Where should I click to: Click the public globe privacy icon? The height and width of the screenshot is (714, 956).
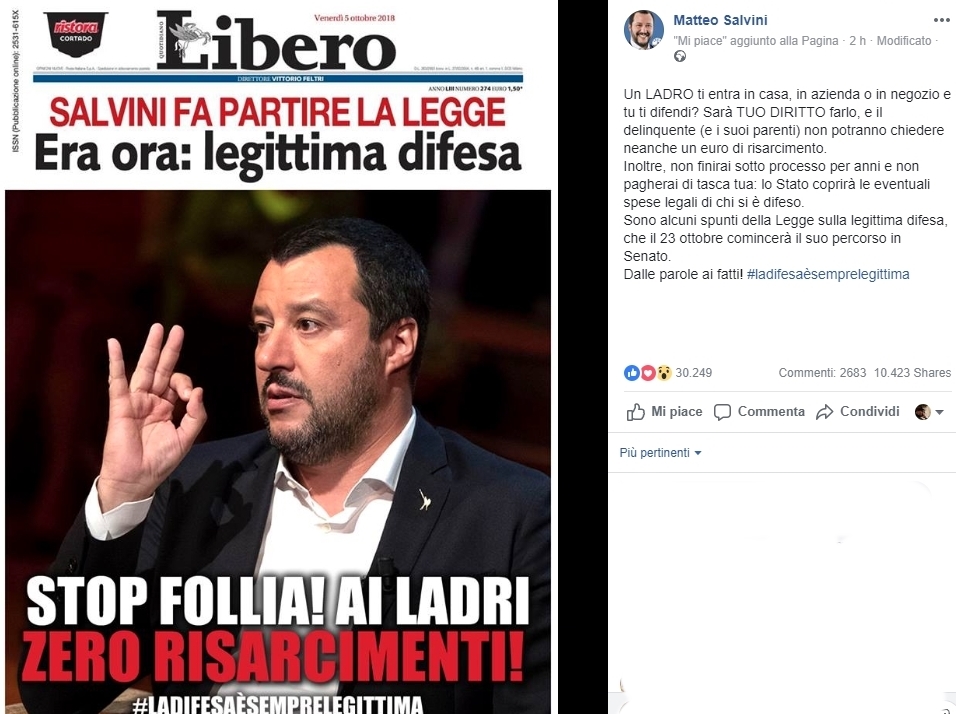click(x=679, y=56)
